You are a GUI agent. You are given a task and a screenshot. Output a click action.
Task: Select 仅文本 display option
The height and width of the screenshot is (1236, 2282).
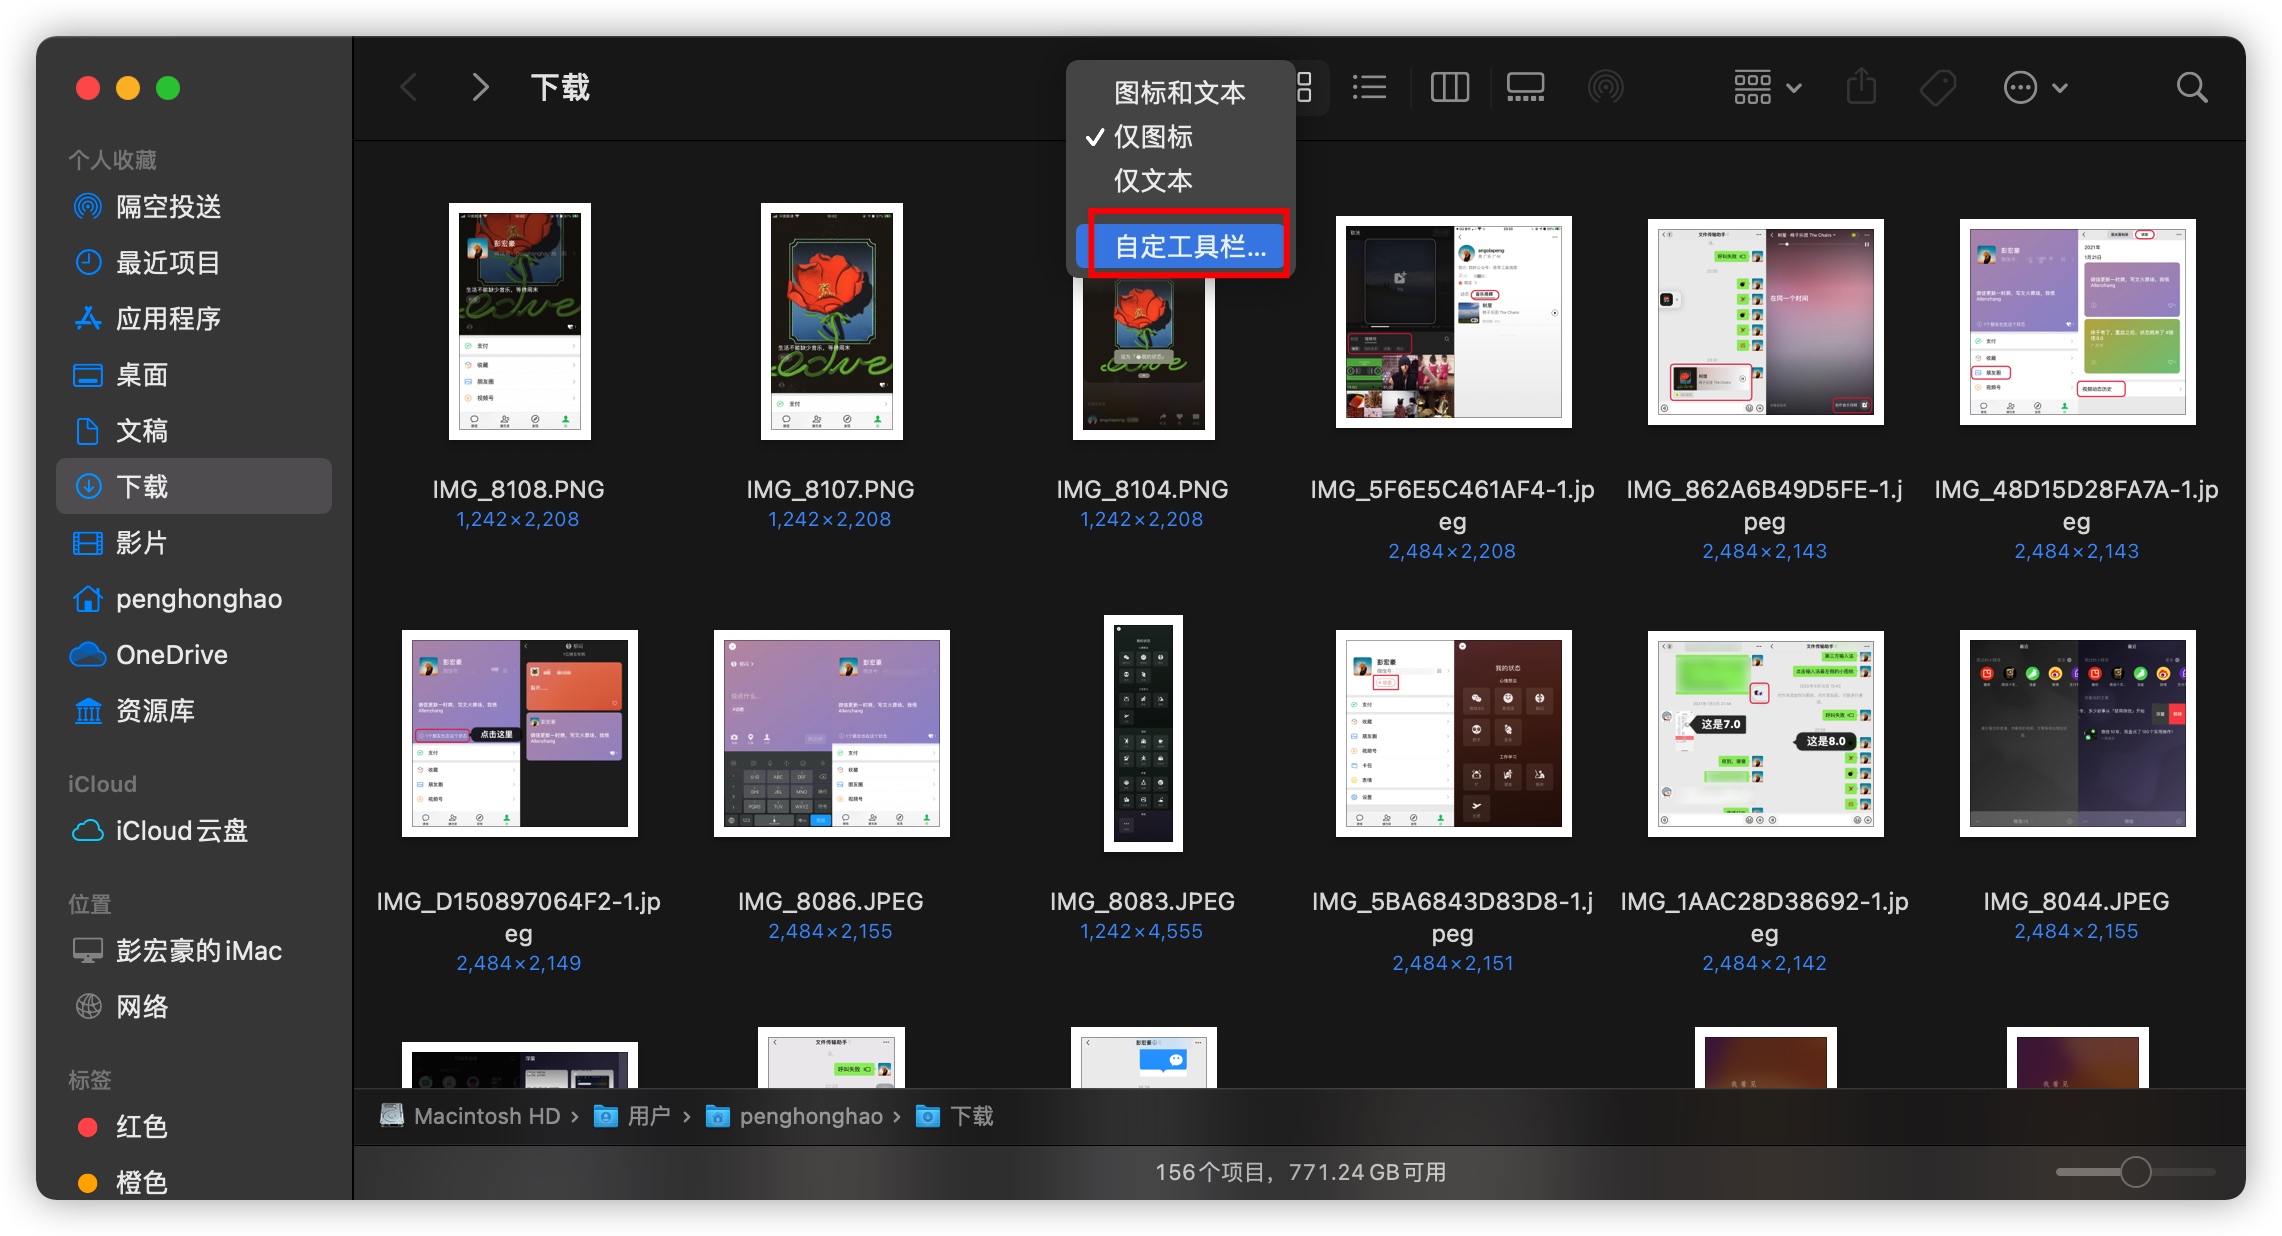point(1153,181)
